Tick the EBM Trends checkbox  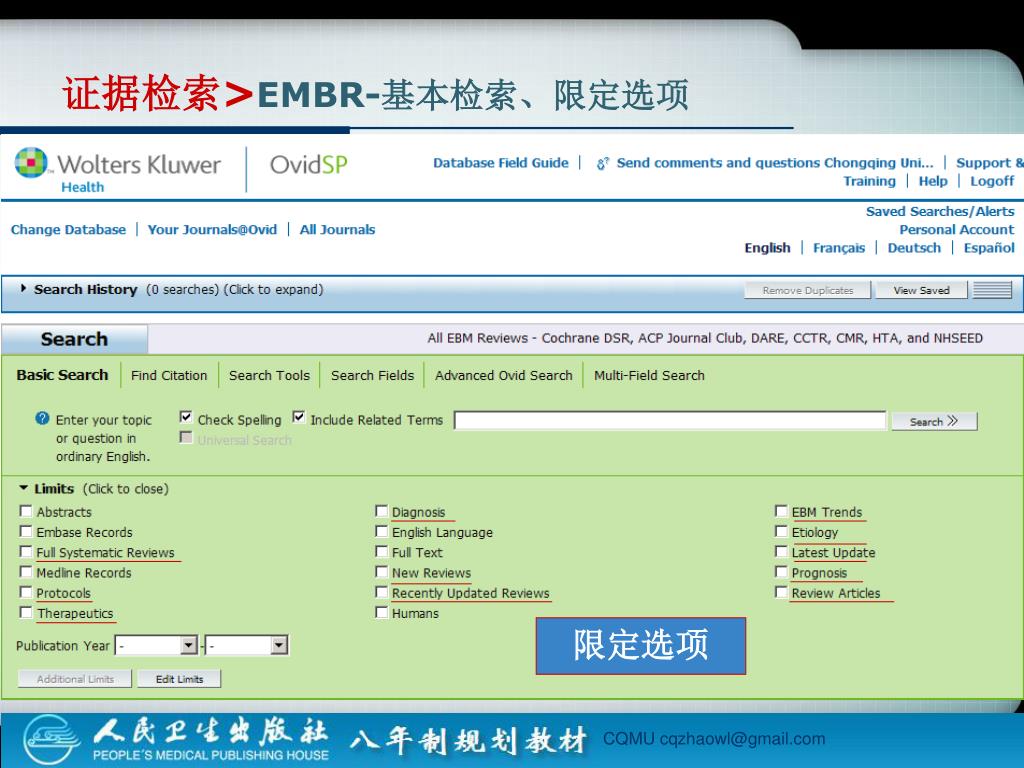pyautogui.click(x=781, y=511)
